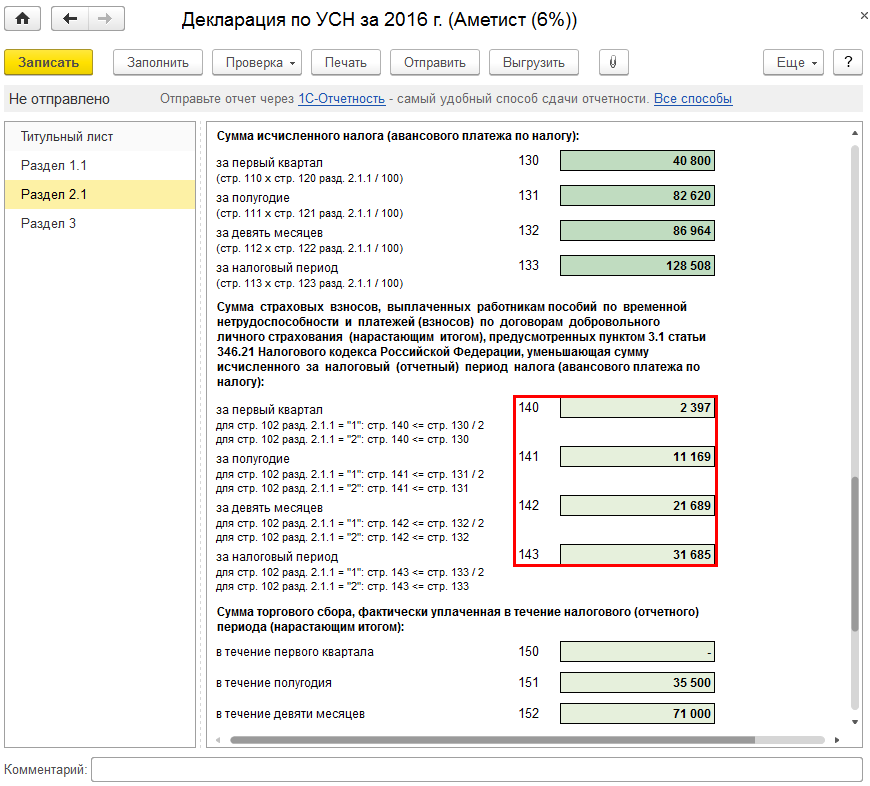The height and width of the screenshot is (786, 870).
Task: Click the horizontal scrollbar left arrow
Action: [218, 740]
